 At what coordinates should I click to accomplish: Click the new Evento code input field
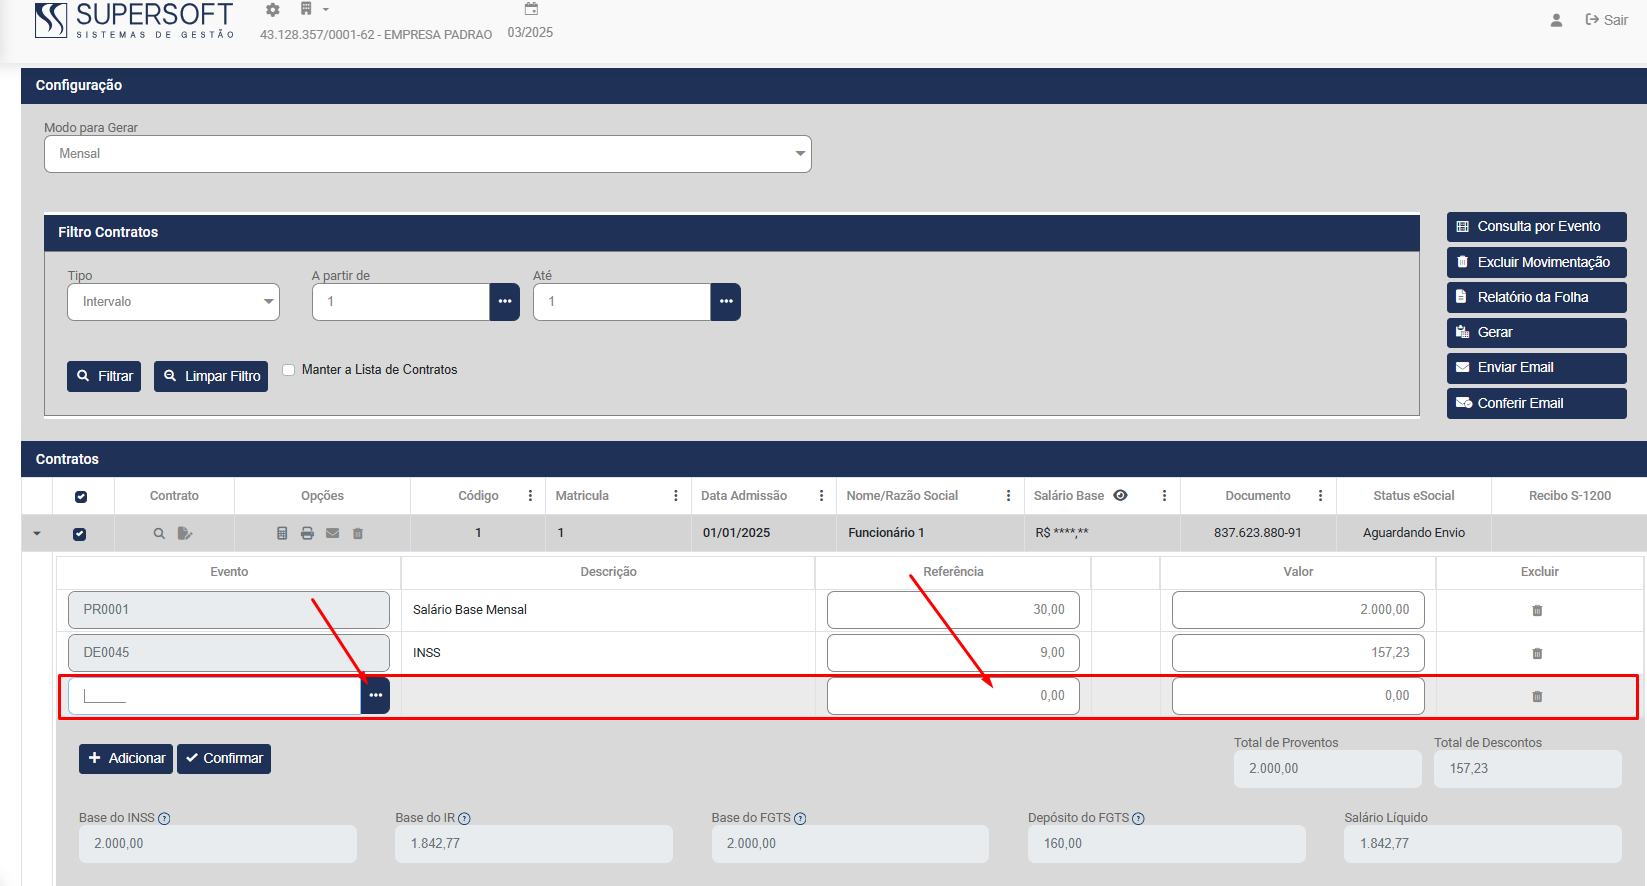pyautogui.click(x=214, y=696)
